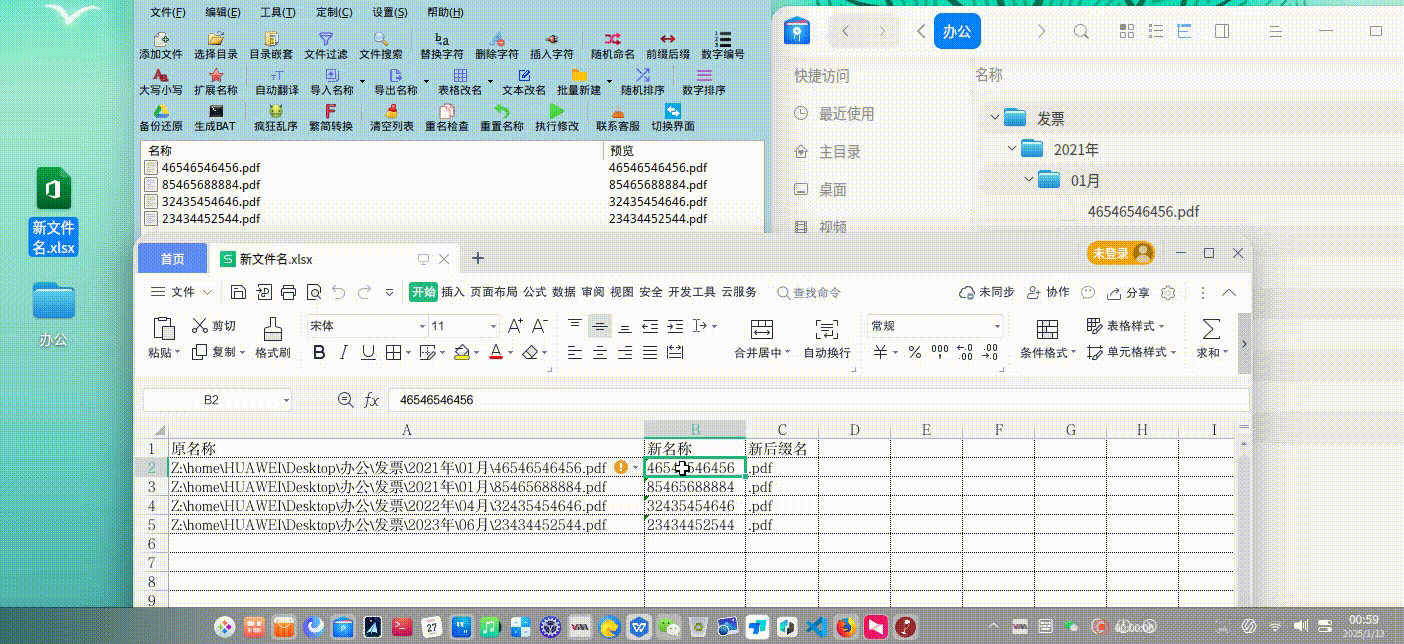Viewport: 1404px width, 644px height.
Task: Click 协作 collaborate button
Action: (1048, 293)
